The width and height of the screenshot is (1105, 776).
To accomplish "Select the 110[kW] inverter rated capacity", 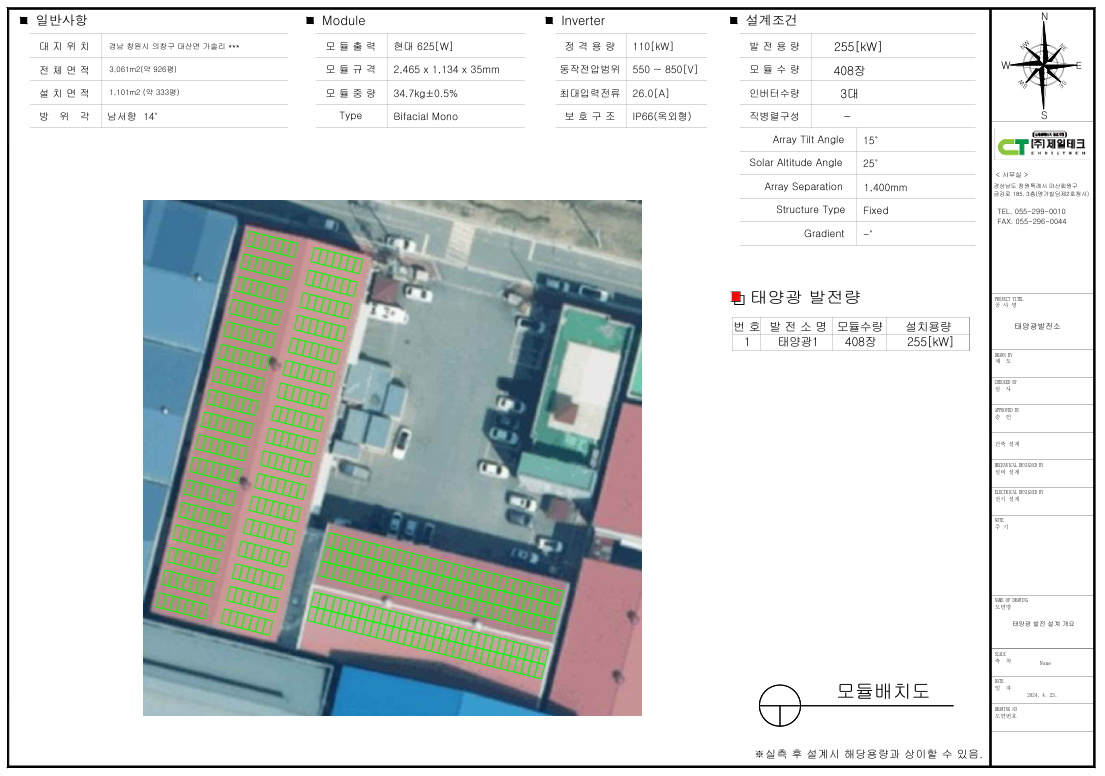I will tap(653, 46).
